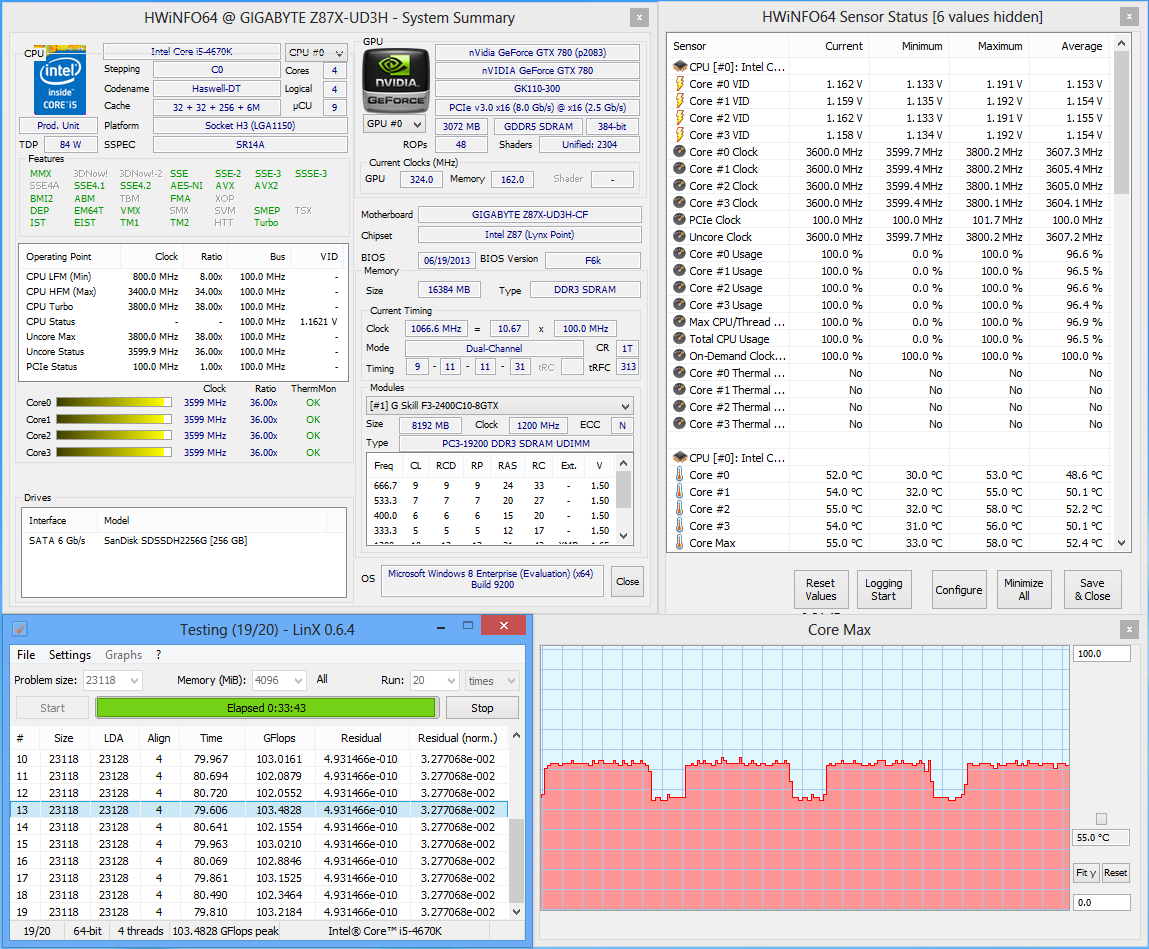
Task: Close the System Summary window with X
Action: 639,18
